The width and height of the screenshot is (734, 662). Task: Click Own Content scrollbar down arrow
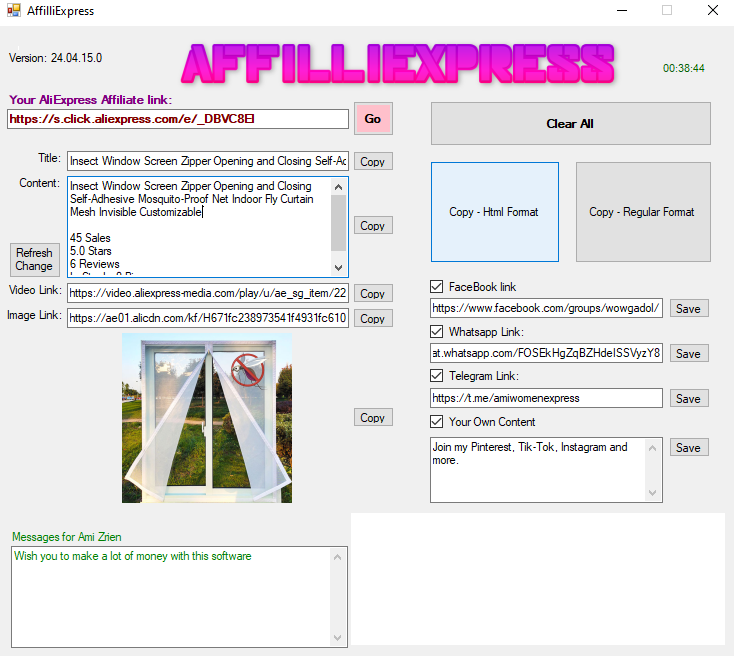pos(653,493)
